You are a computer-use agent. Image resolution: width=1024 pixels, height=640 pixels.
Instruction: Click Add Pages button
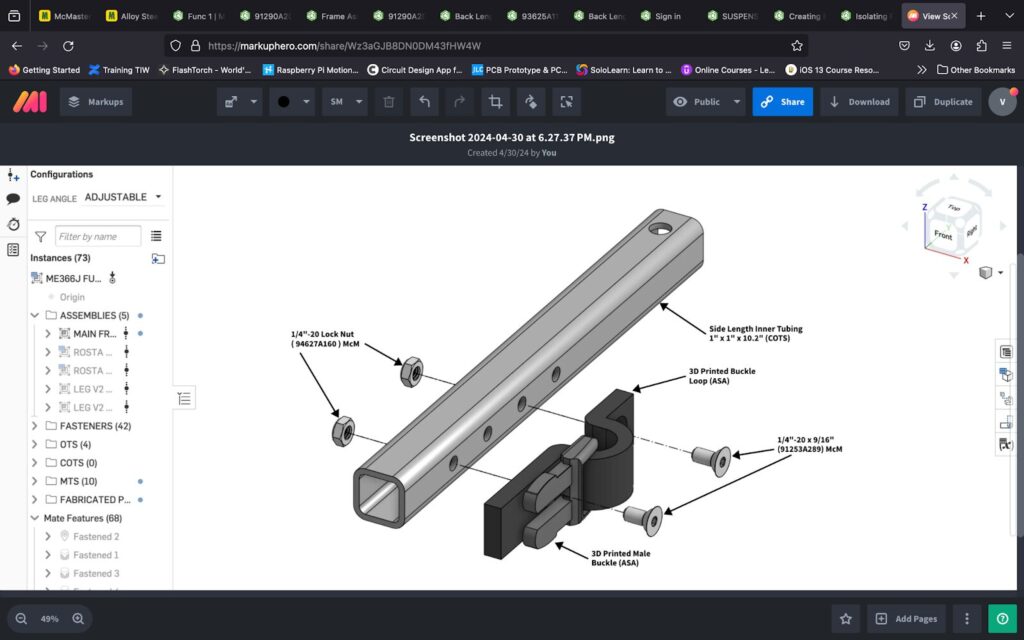coord(906,619)
